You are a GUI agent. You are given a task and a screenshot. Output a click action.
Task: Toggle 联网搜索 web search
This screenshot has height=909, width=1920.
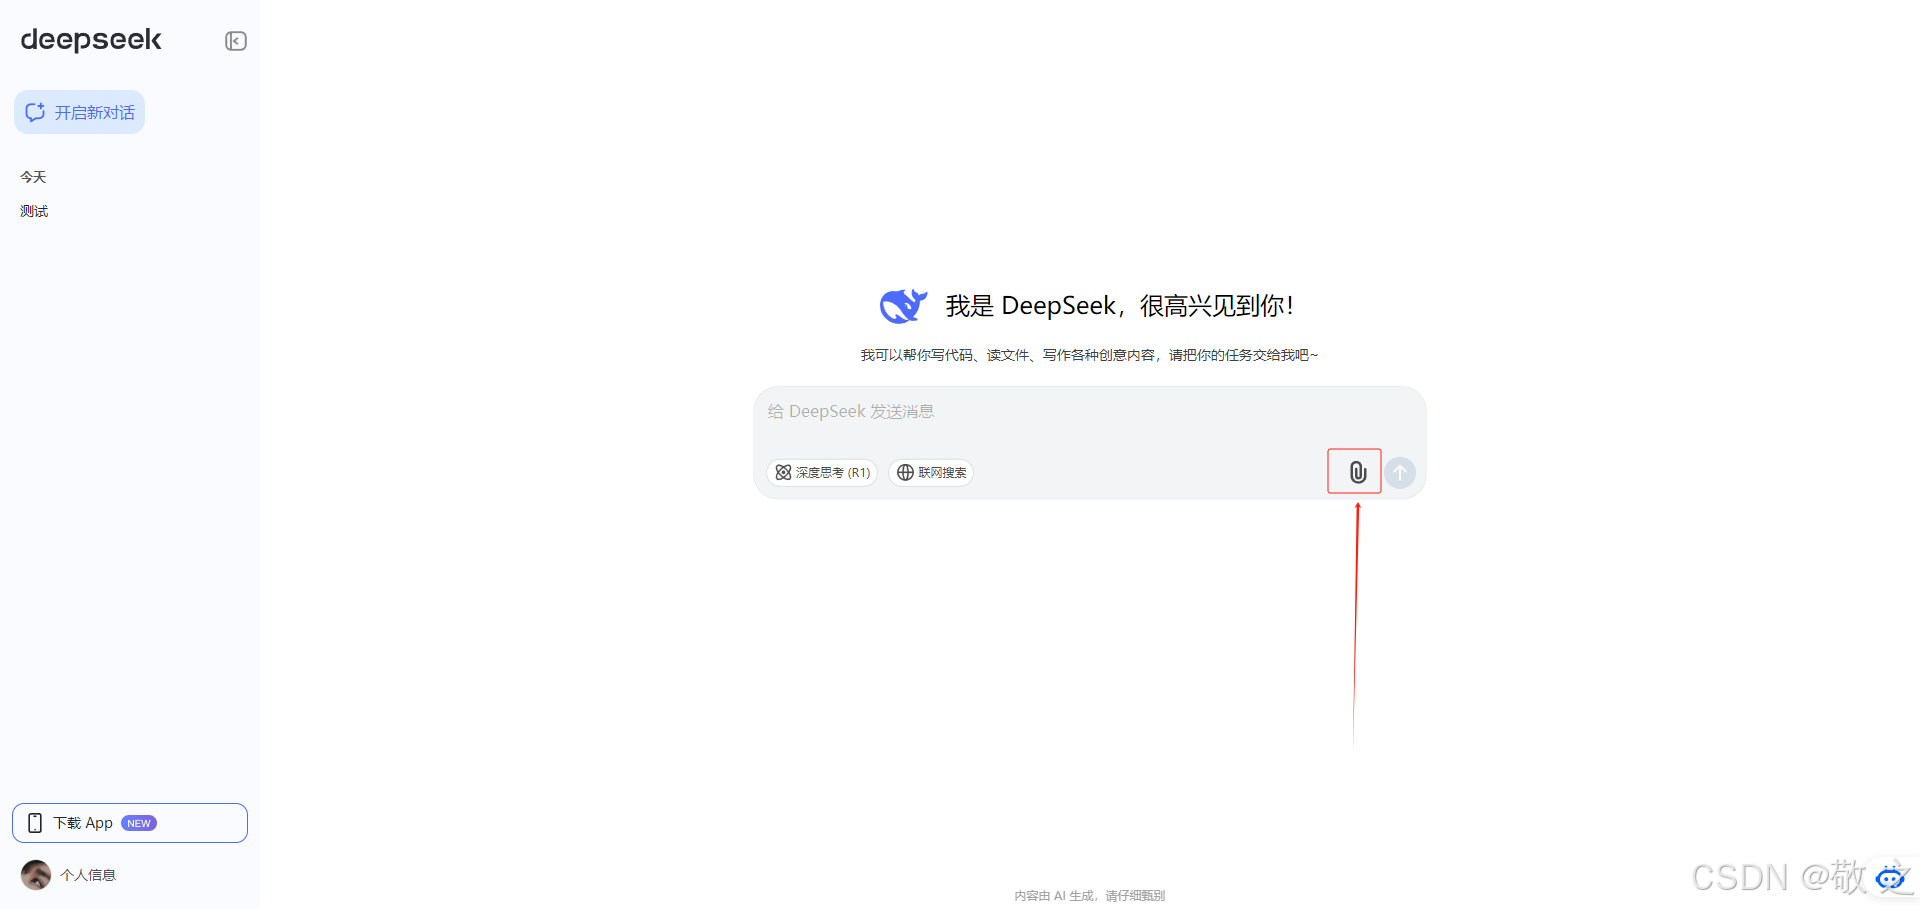pos(931,473)
